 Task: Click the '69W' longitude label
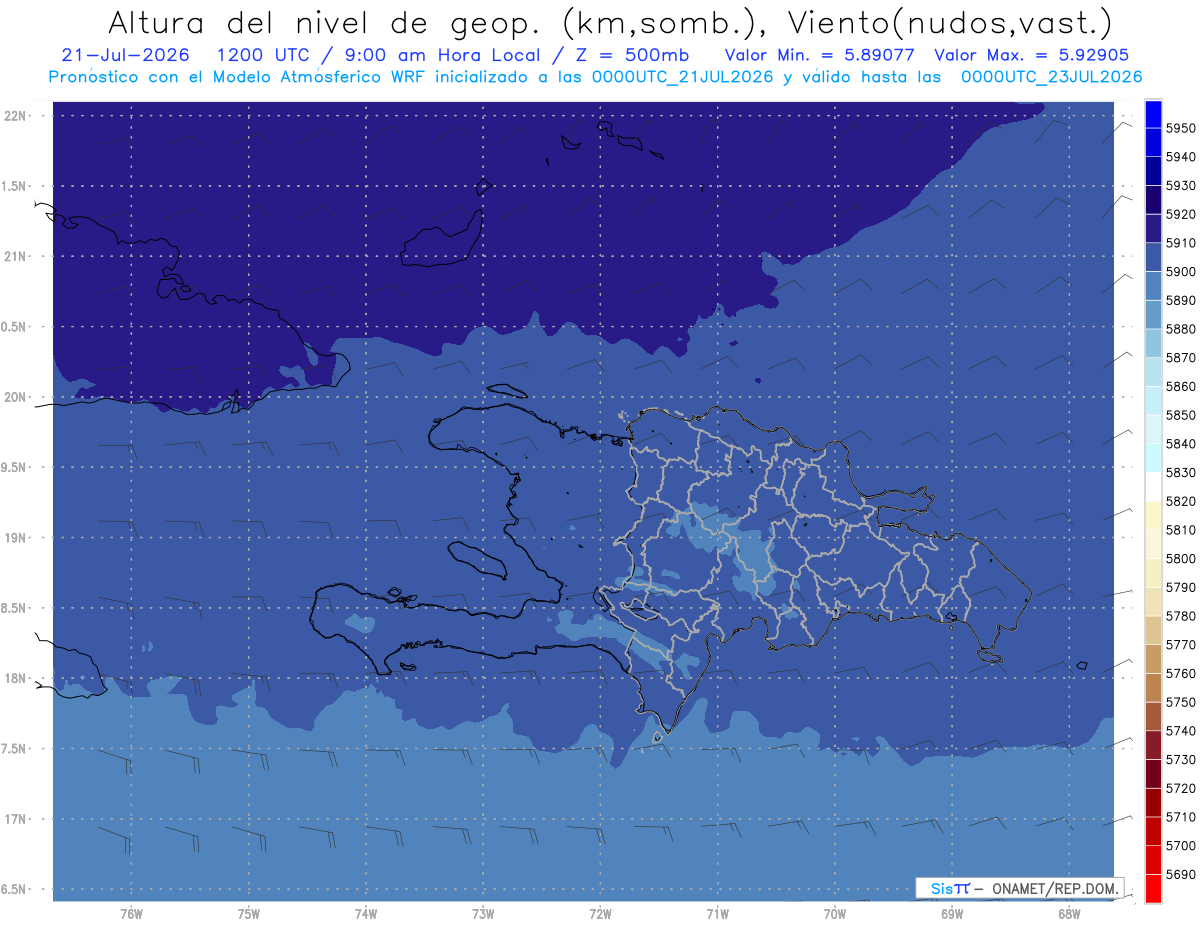[x=952, y=913]
